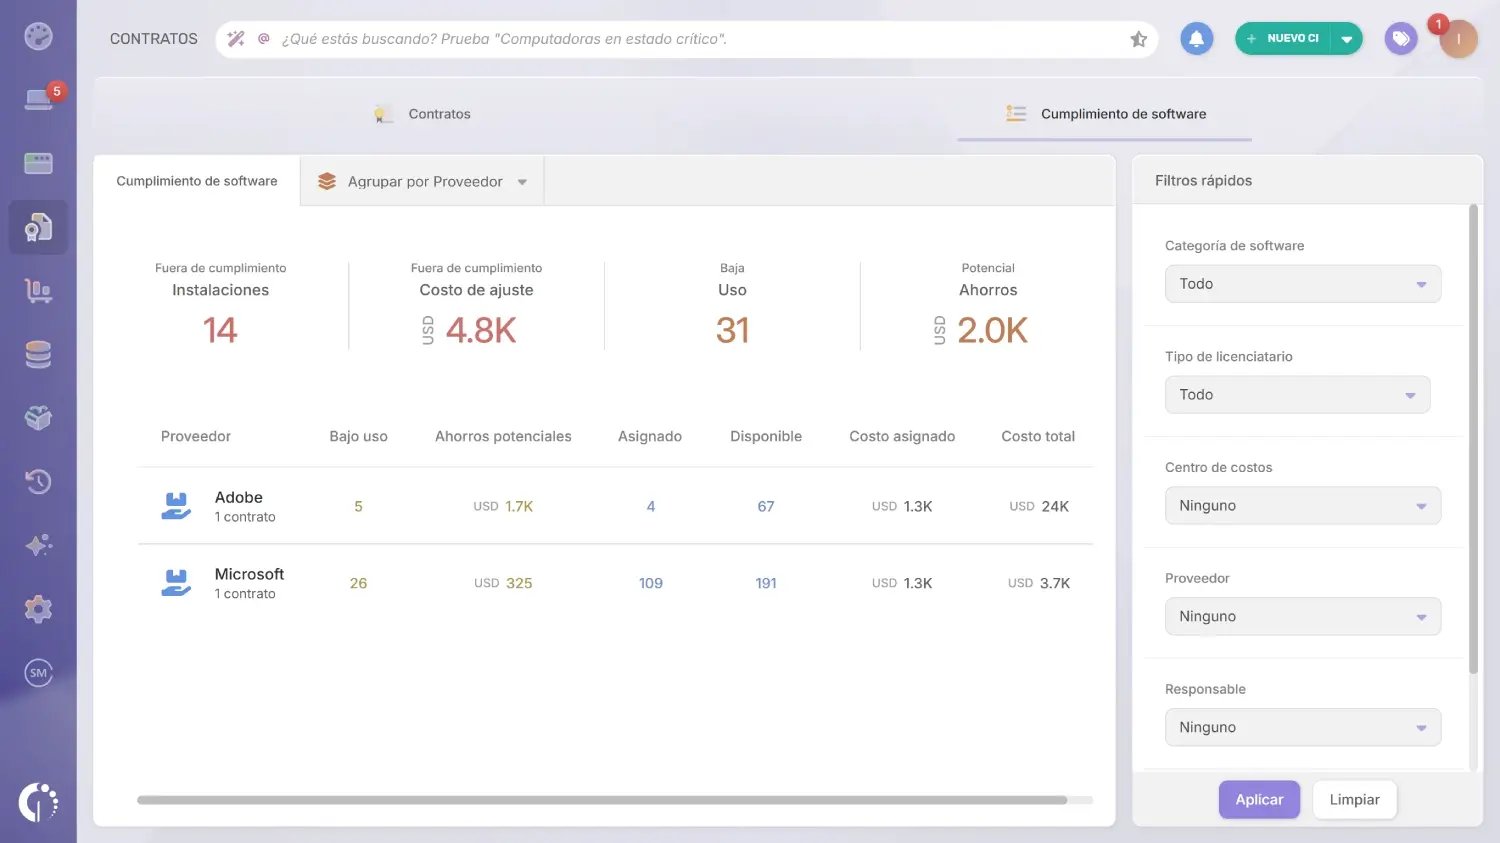Click the Potencial Ahorros value 2.0K
The height and width of the screenshot is (843, 1500).
tap(992, 330)
